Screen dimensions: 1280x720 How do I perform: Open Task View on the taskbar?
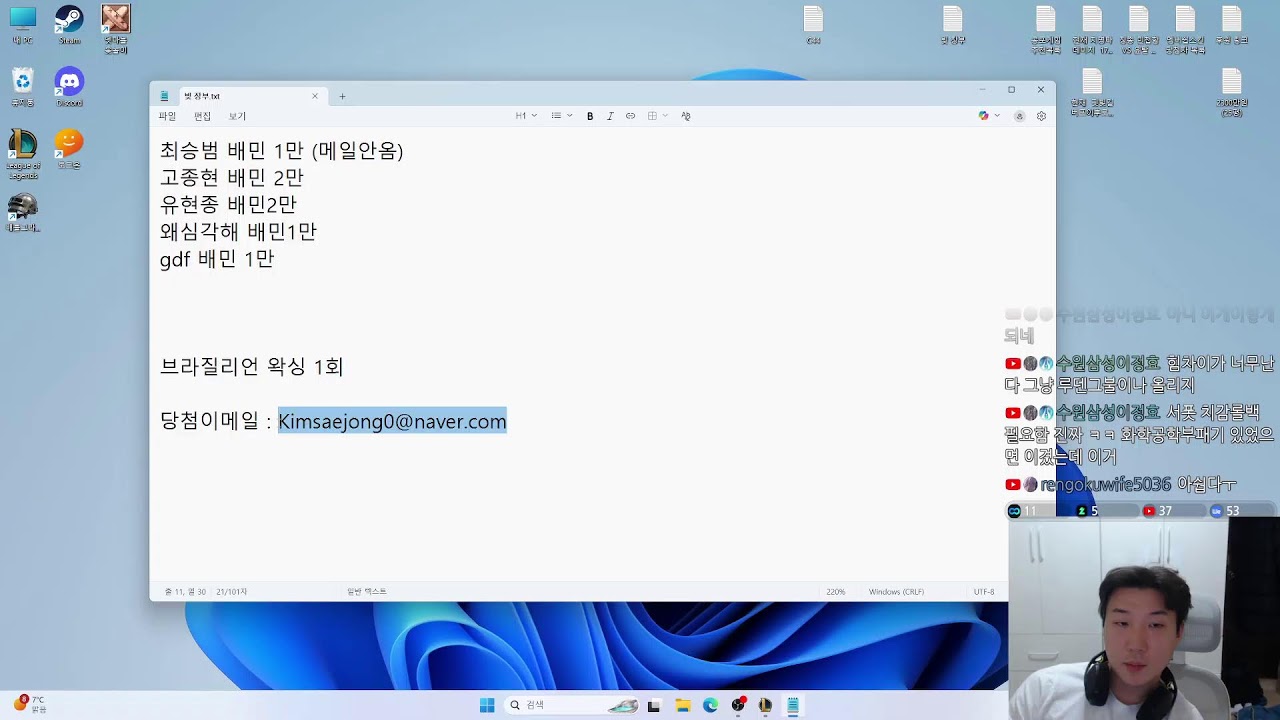tap(654, 705)
